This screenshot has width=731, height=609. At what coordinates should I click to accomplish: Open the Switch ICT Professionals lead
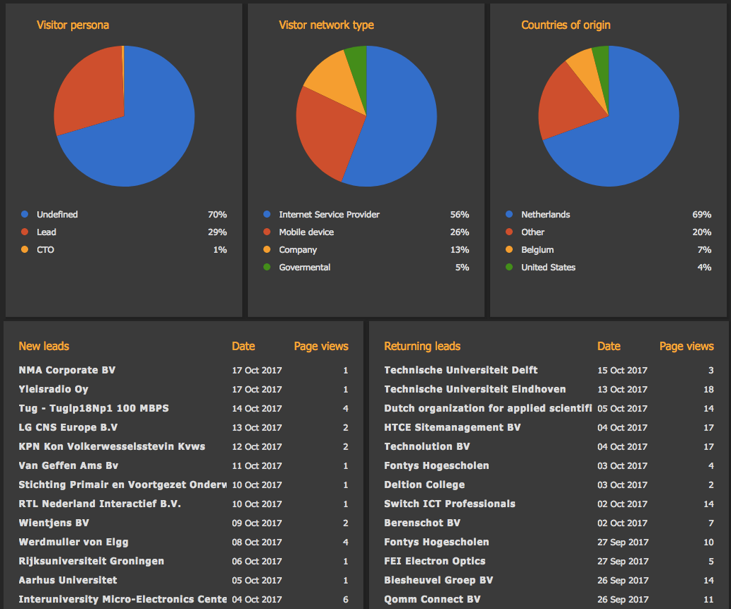[x=450, y=504]
